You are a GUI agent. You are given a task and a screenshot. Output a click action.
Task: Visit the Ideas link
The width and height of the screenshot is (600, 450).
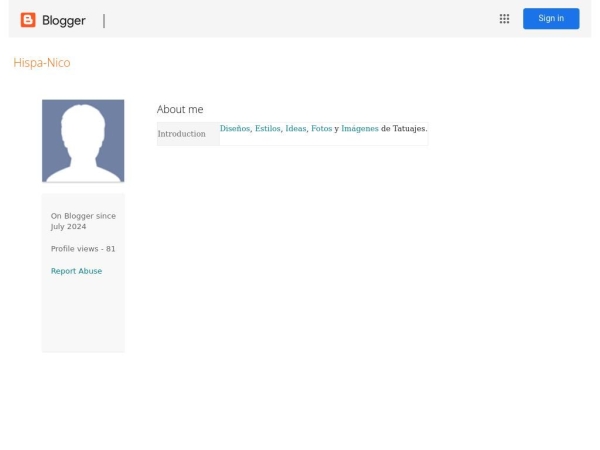[295, 129]
